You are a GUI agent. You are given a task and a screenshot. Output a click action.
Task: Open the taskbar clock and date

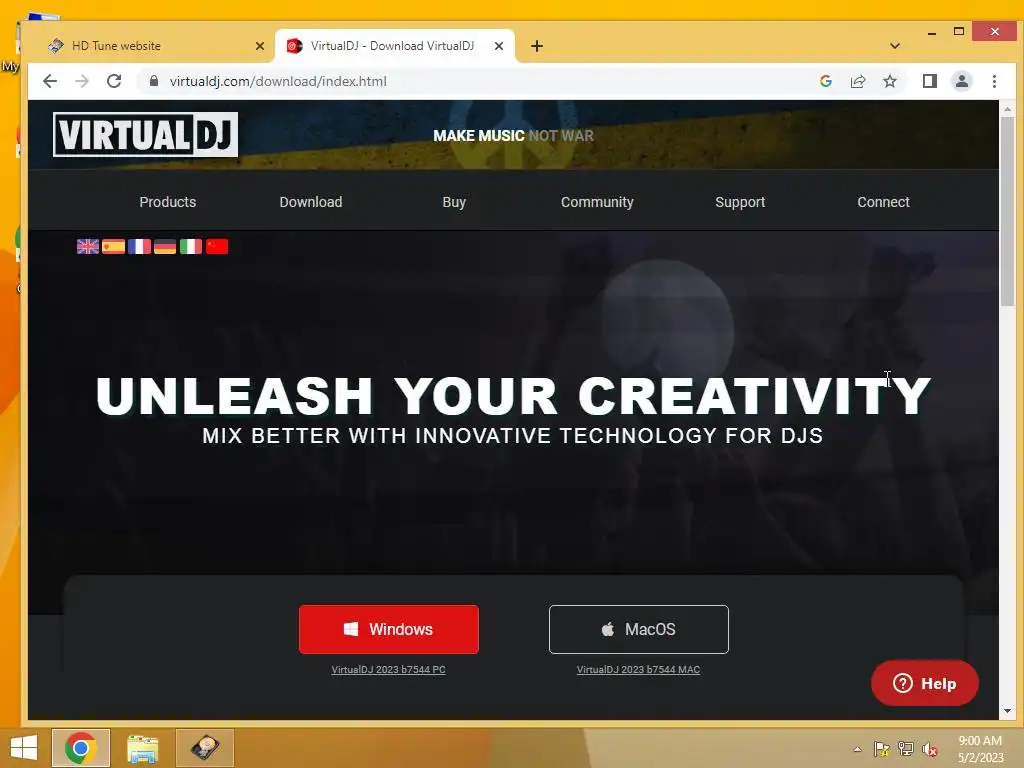(x=980, y=748)
